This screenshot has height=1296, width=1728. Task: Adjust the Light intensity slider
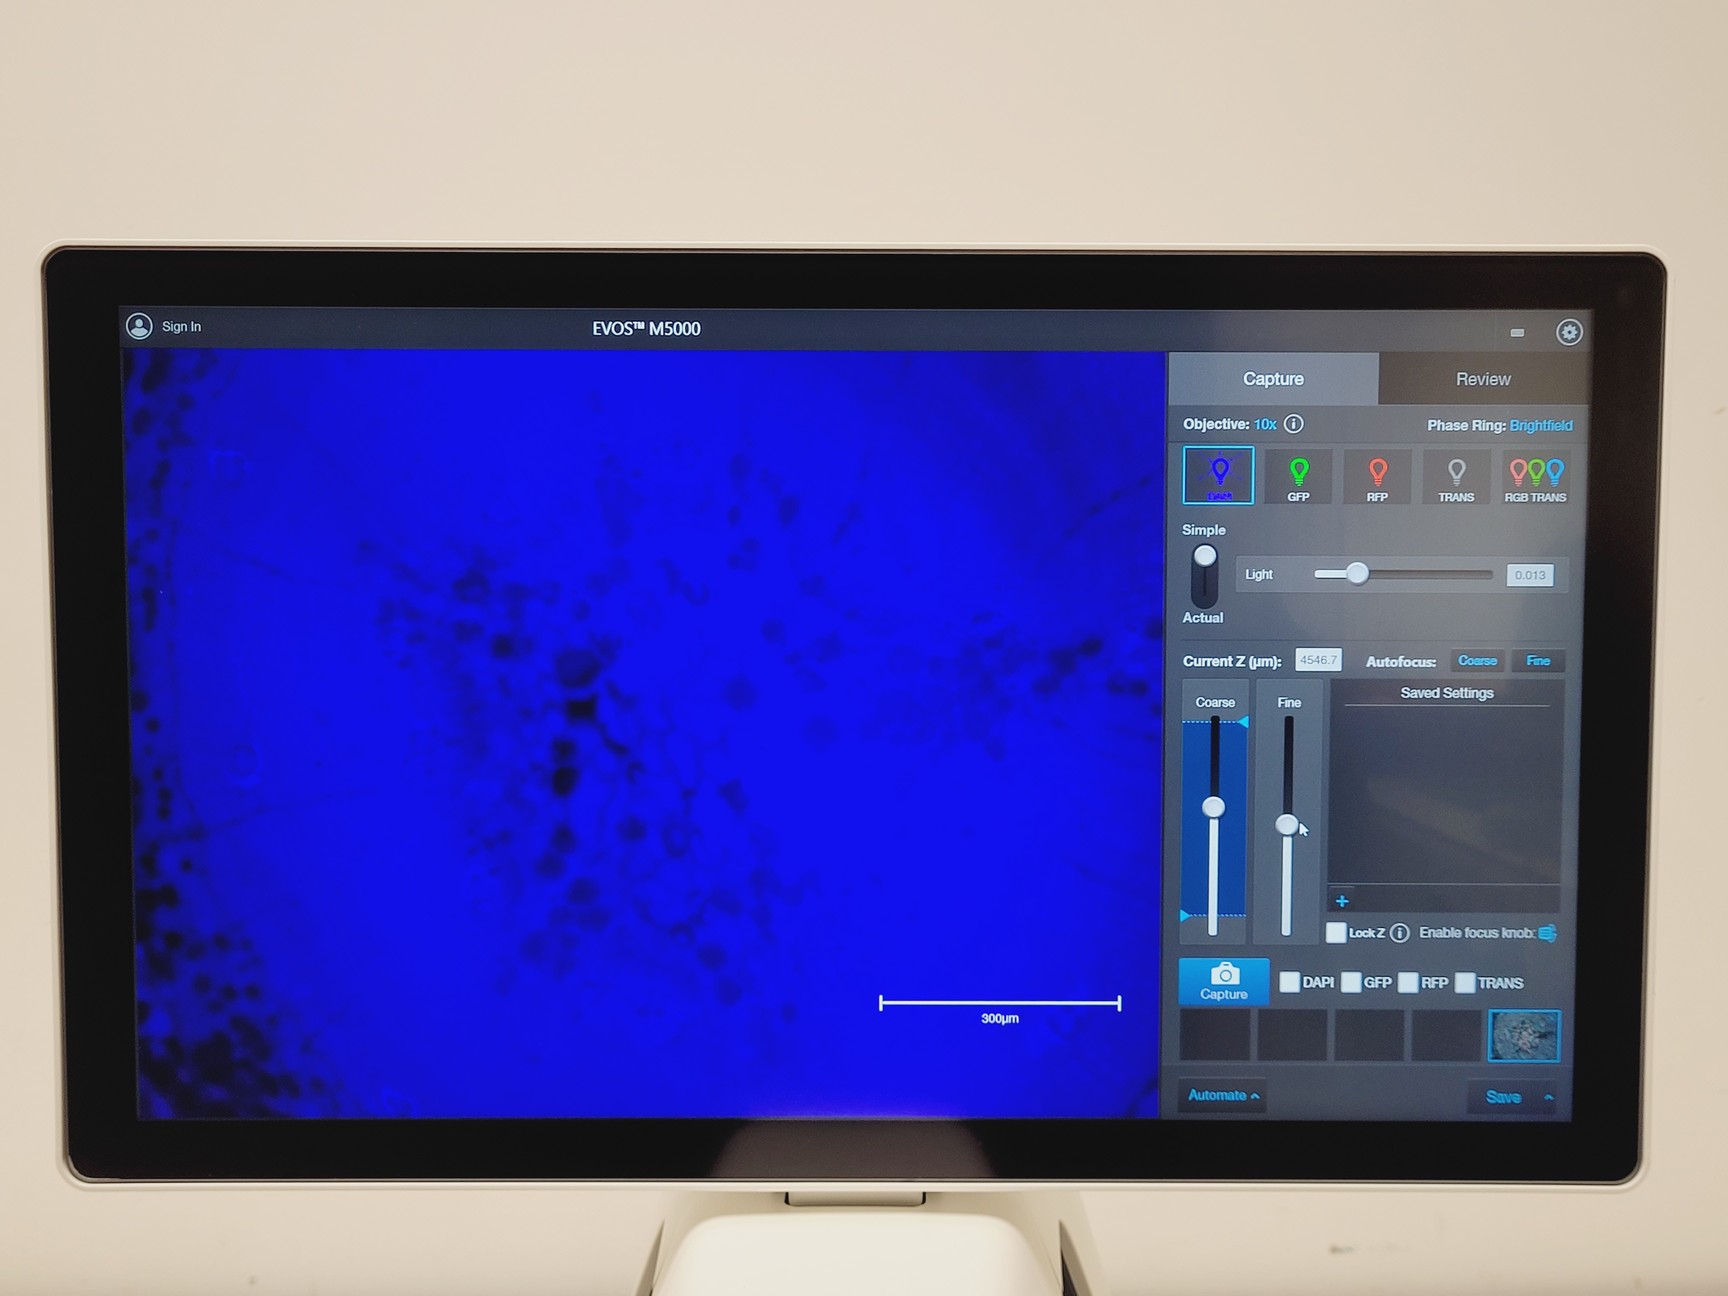pyautogui.click(x=1357, y=574)
